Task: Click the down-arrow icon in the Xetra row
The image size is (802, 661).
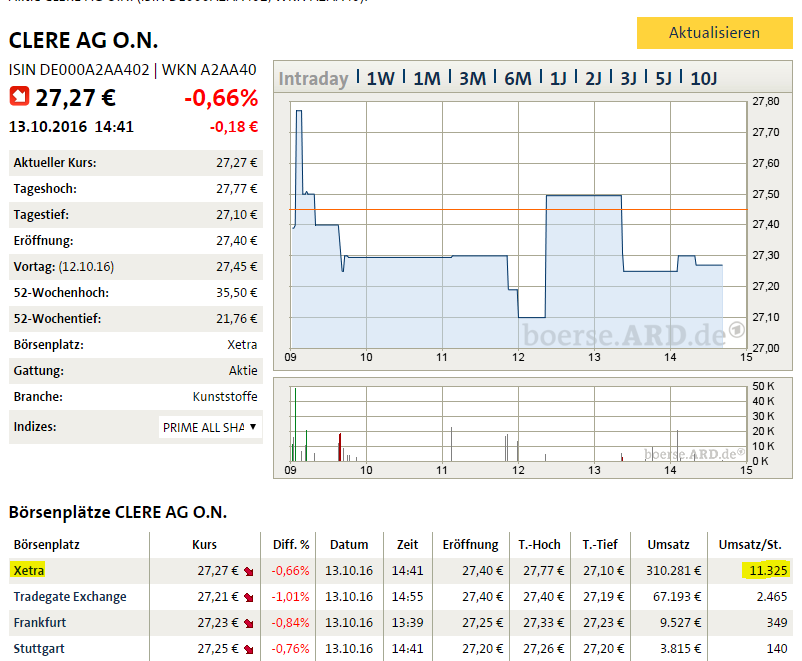Action: pos(249,571)
